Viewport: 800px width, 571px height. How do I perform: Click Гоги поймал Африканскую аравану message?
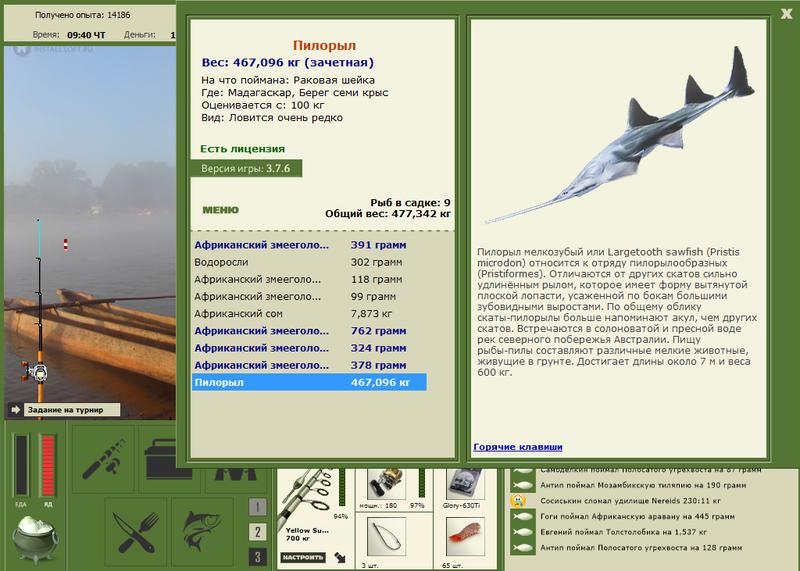[637, 516]
